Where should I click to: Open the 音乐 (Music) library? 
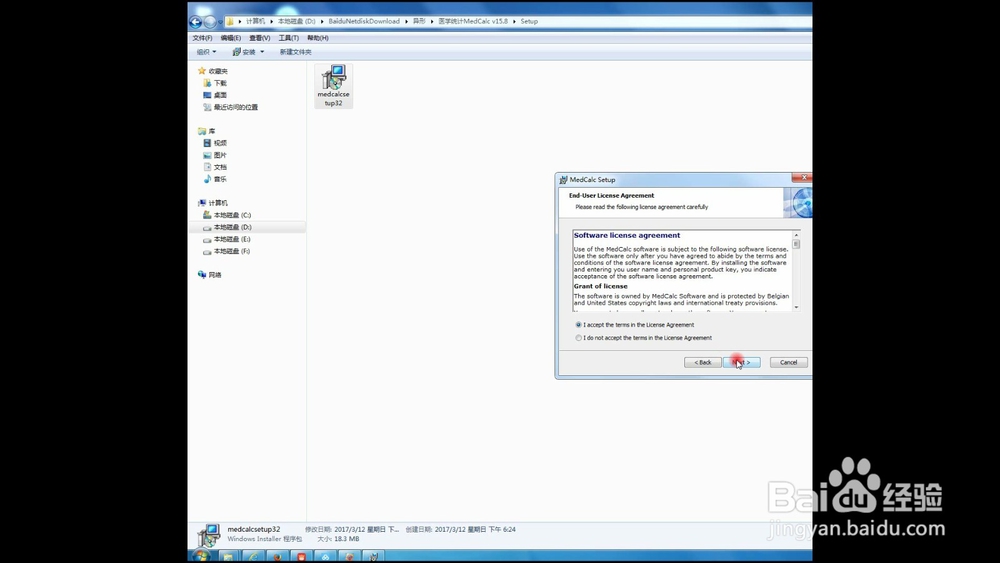coord(215,179)
